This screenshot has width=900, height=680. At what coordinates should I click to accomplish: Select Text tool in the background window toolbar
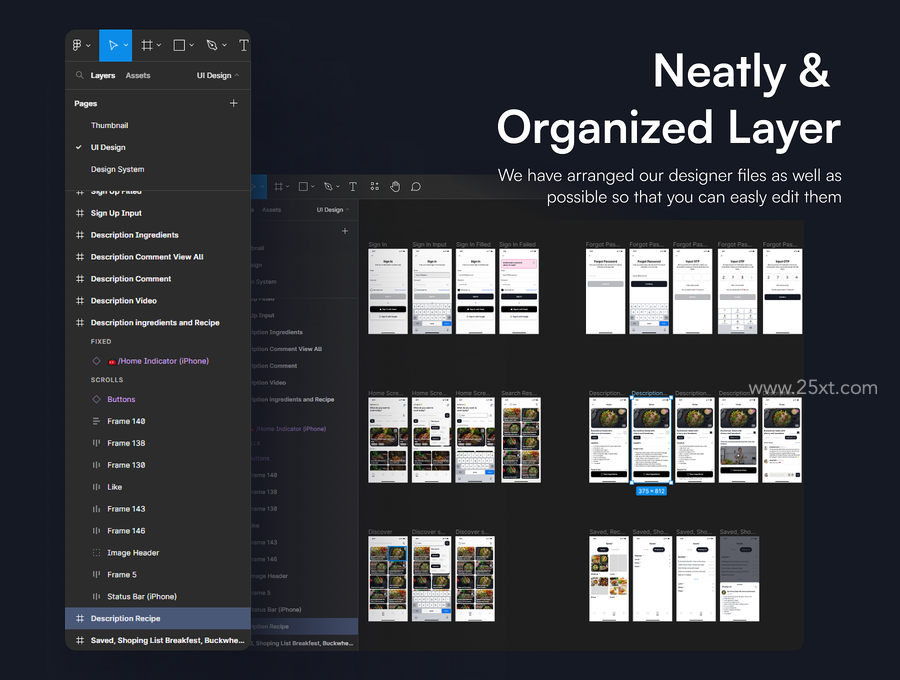click(353, 186)
